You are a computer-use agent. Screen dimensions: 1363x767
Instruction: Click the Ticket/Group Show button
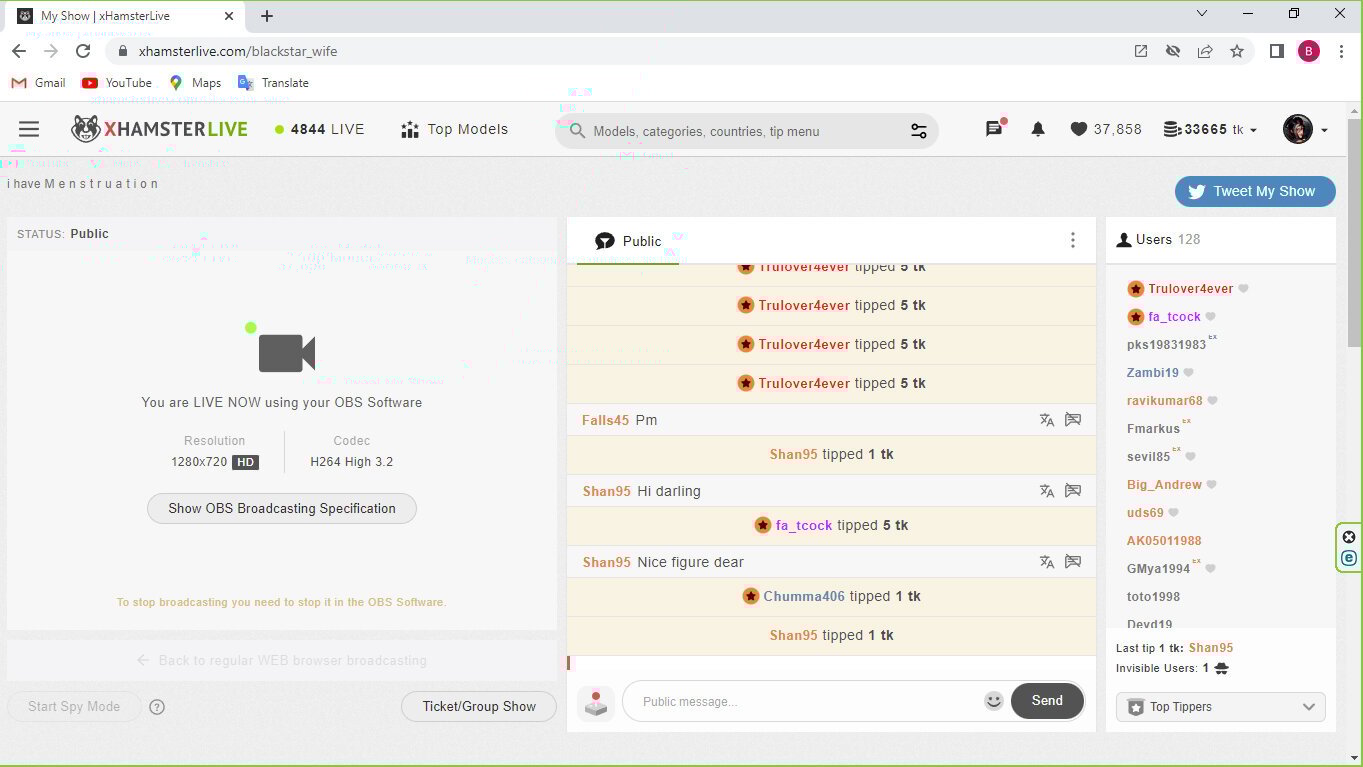(478, 706)
